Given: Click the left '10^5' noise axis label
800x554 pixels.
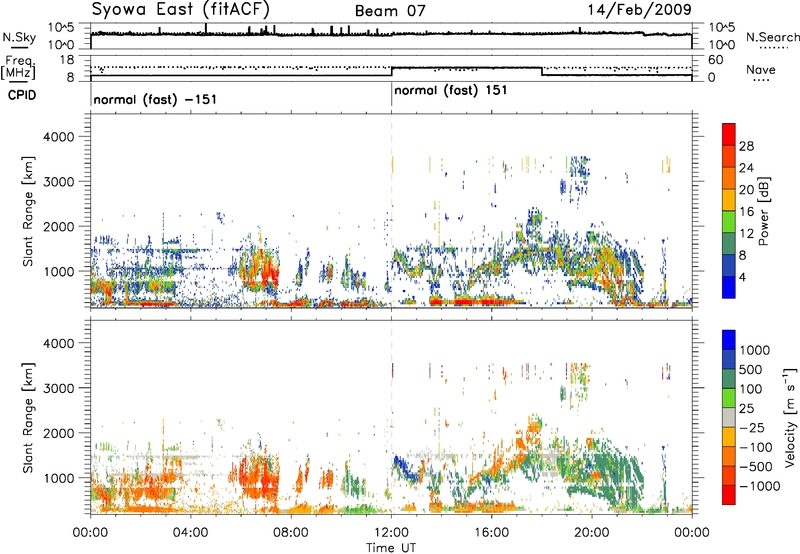Looking at the screenshot, I should tap(61, 28).
